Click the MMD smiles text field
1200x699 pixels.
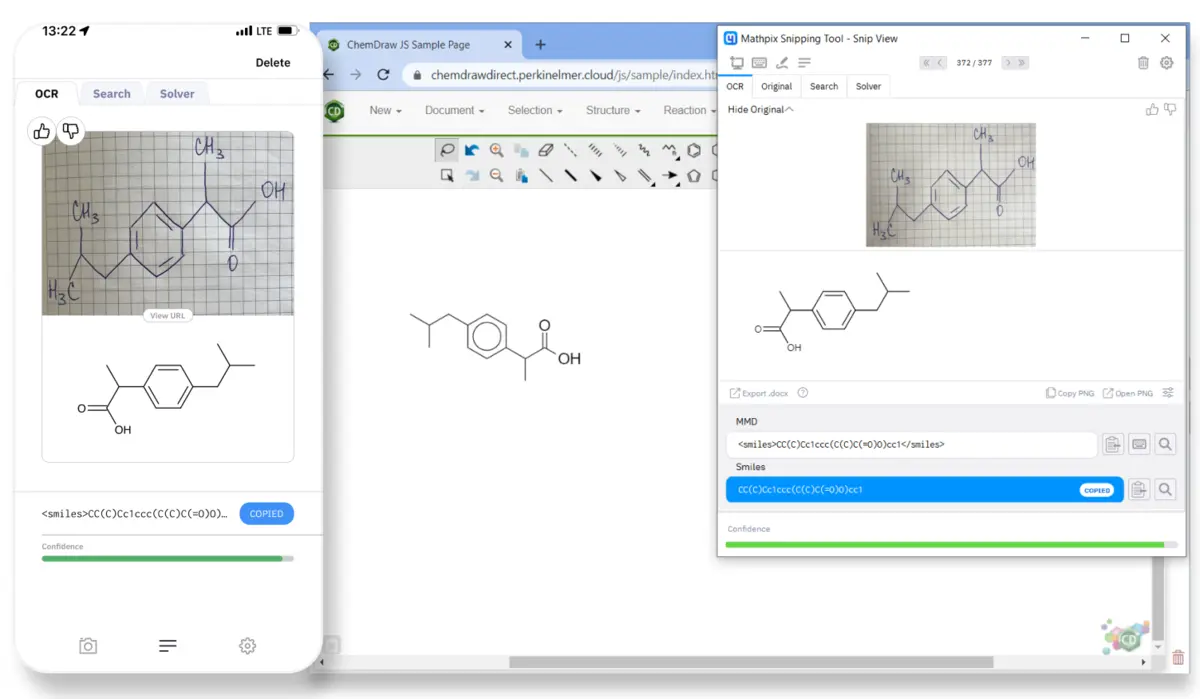(x=911, y=444)
